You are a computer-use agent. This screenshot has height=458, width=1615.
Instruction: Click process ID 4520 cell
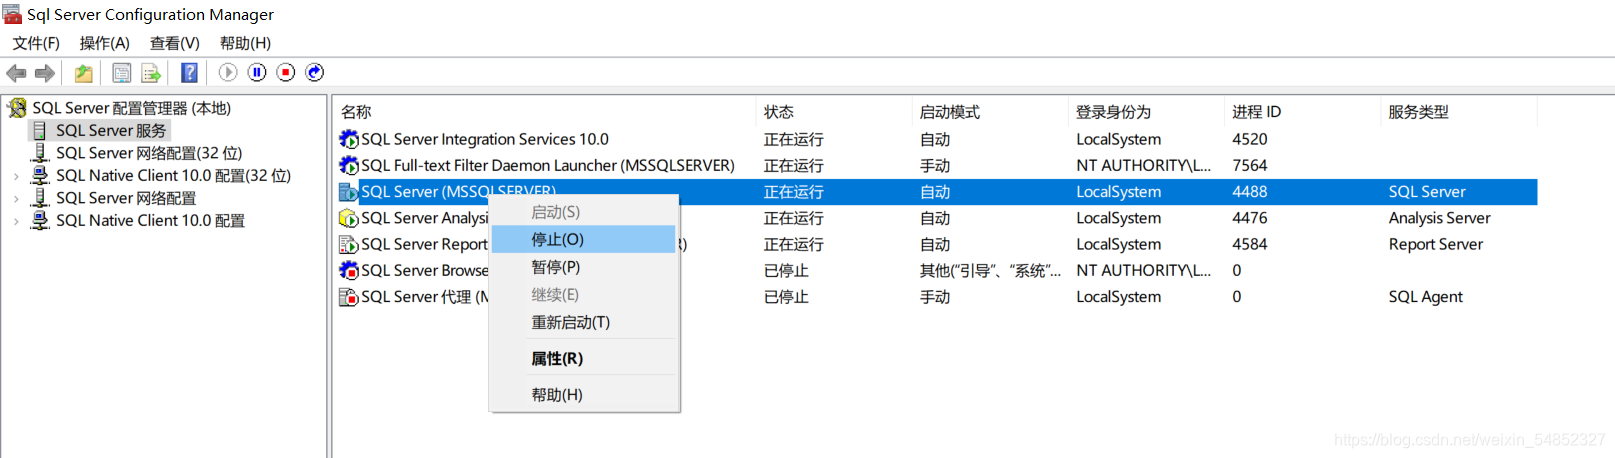pyautogui.click(x=1250, y=139)
